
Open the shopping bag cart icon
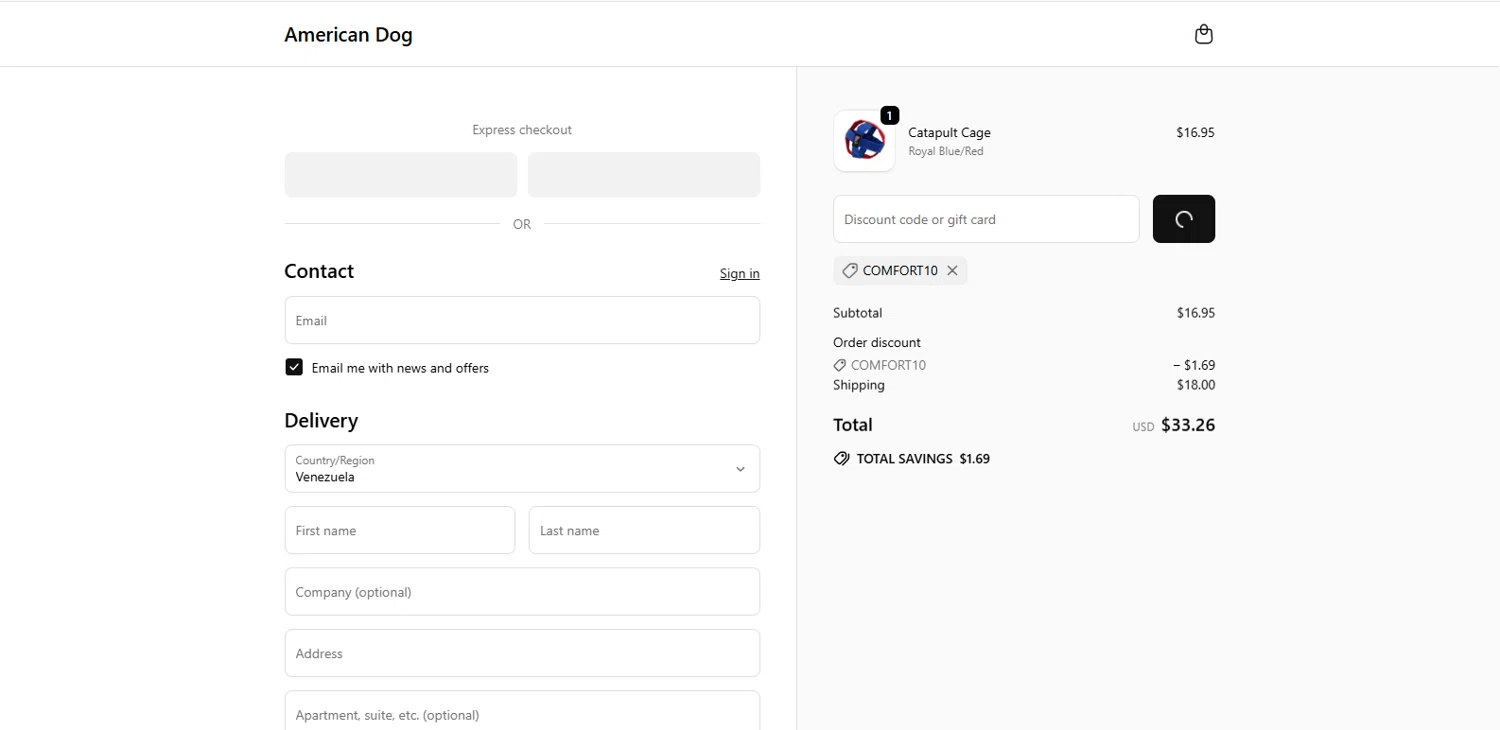tap(1204, 34)
